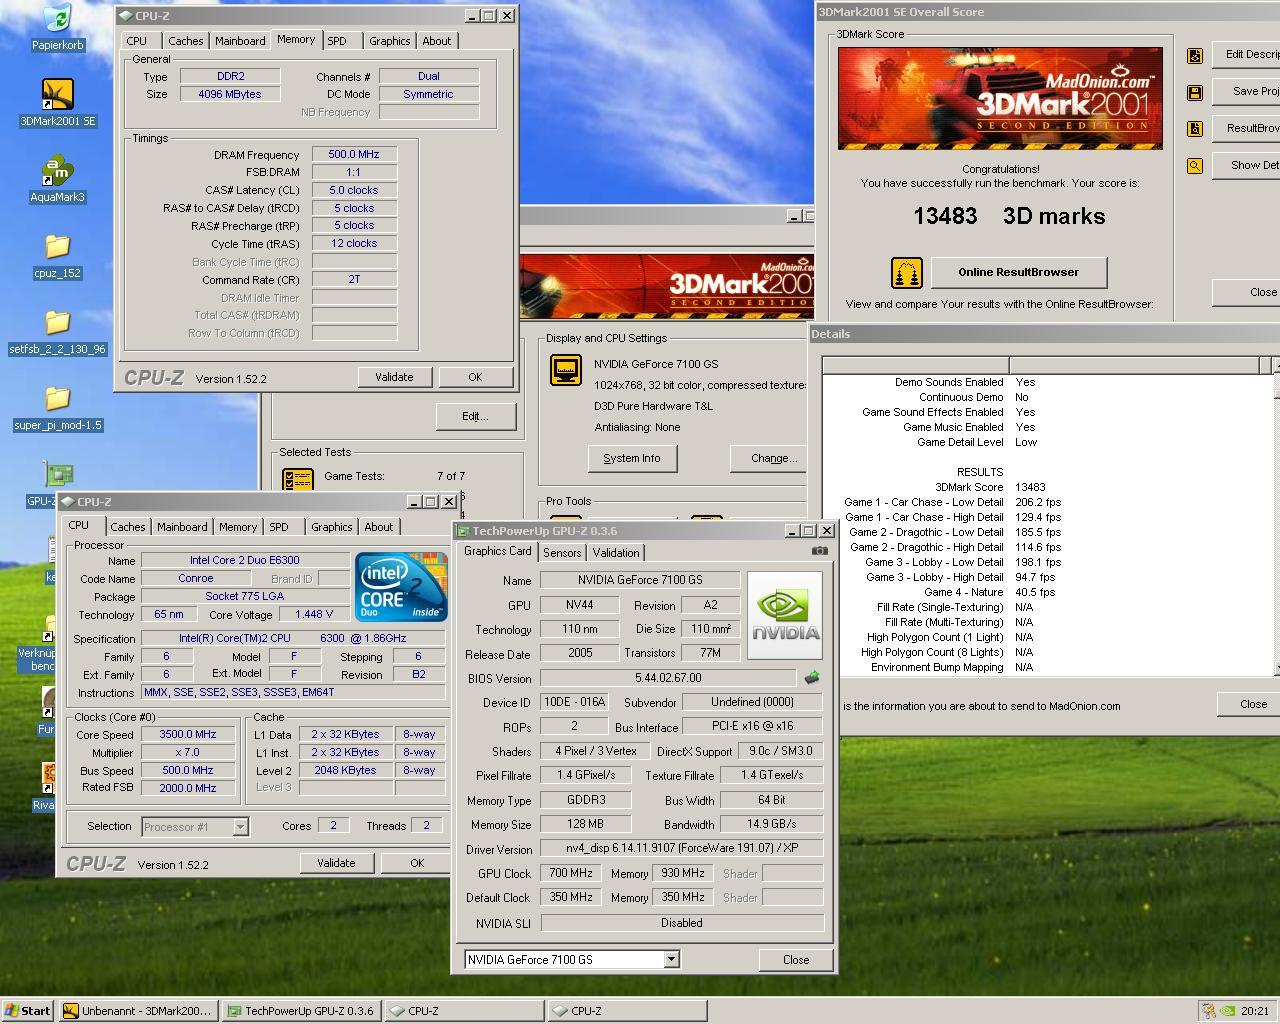Click OK in the Memory CPU-Z window
This screenshot has height=1024, width=1280.
click(475, 377)
